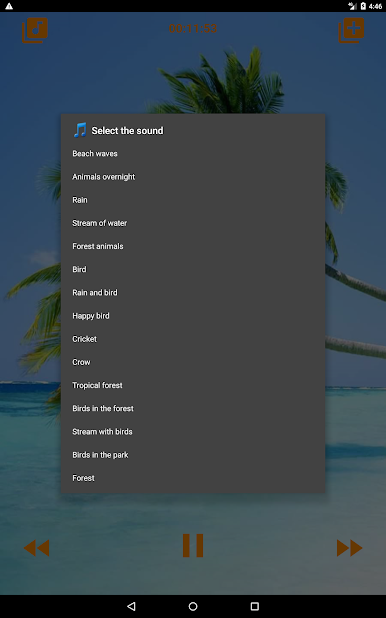Open the sound library icon
The height and width of the screenshot is (618, 386).
tap(35, 30)
